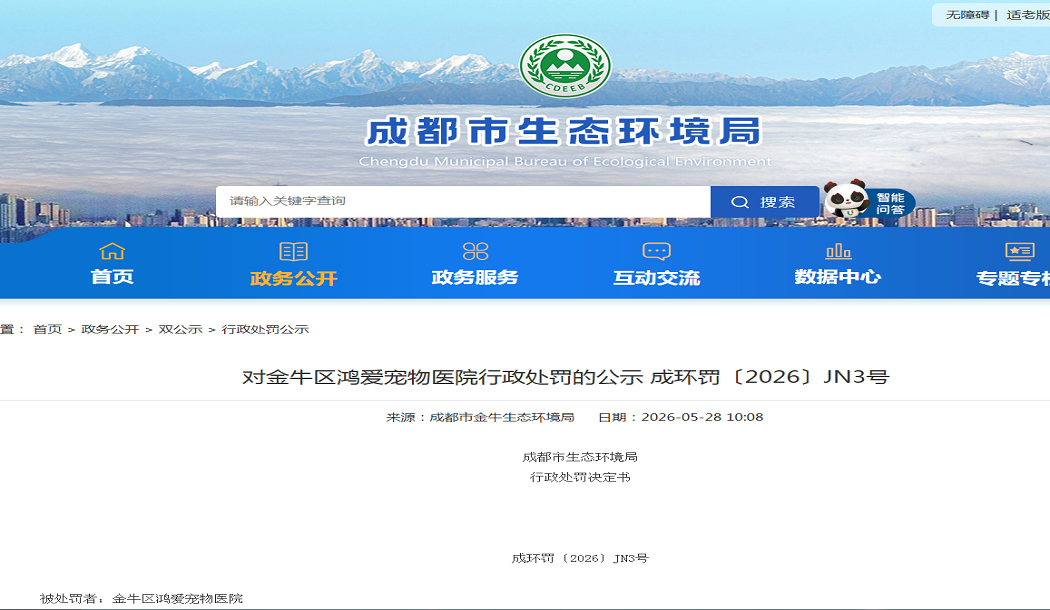Click the date text 2026-05-28 10:08

[x=702, y=417]
